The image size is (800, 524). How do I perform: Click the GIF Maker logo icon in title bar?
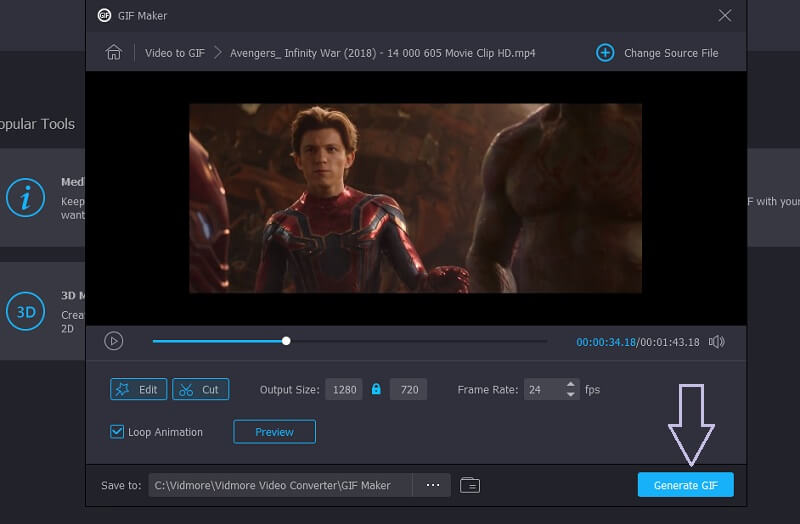(x=104, y=16)
